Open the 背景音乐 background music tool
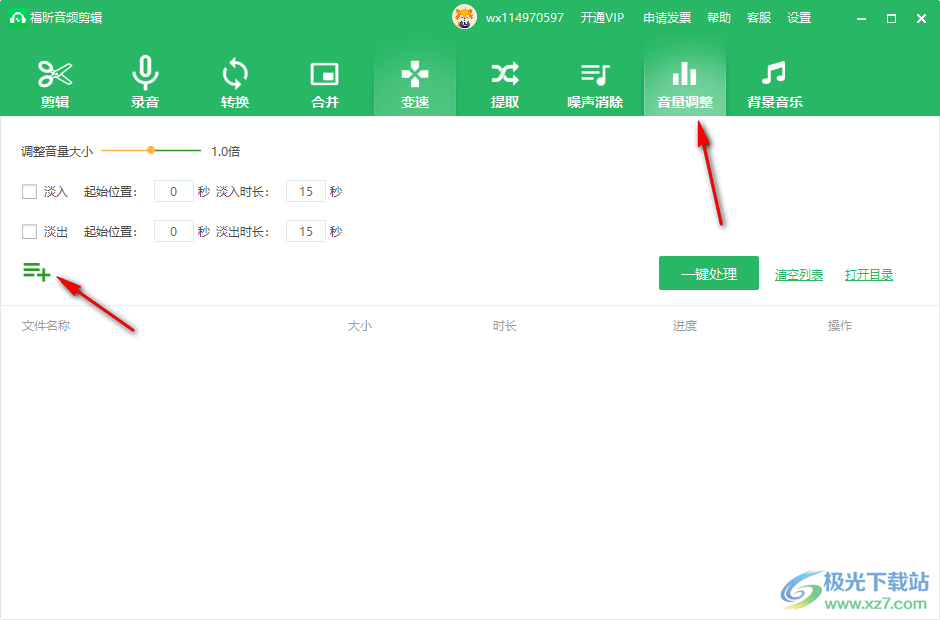 tap(775, 84)
